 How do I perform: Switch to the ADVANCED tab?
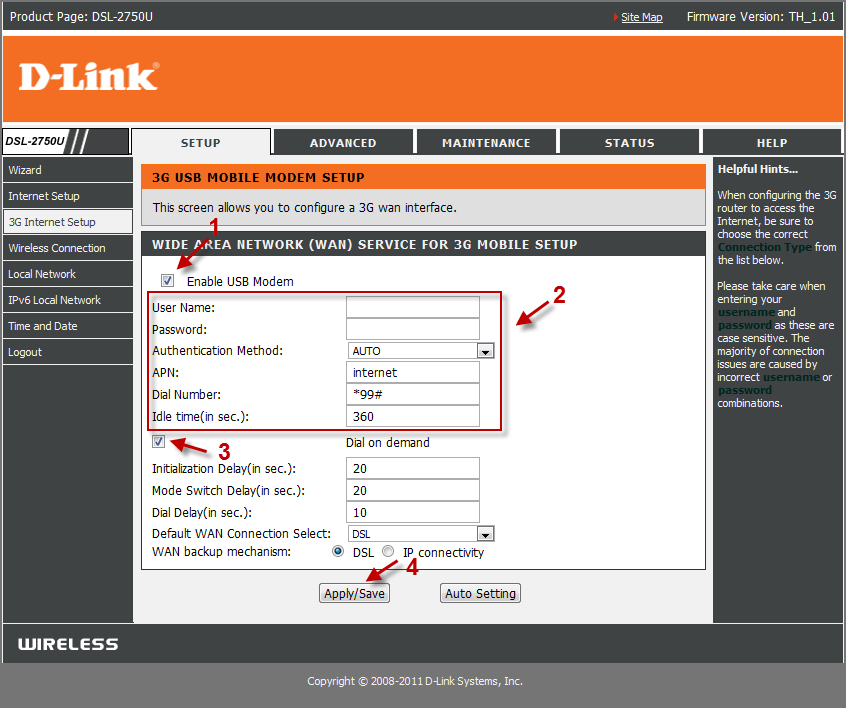click(x=343, y=142)
